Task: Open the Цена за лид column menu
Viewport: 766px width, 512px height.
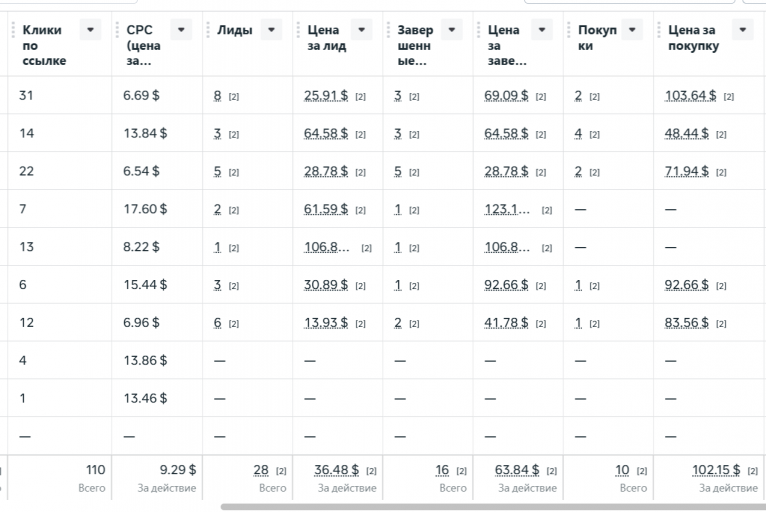Action: [361, 31]
